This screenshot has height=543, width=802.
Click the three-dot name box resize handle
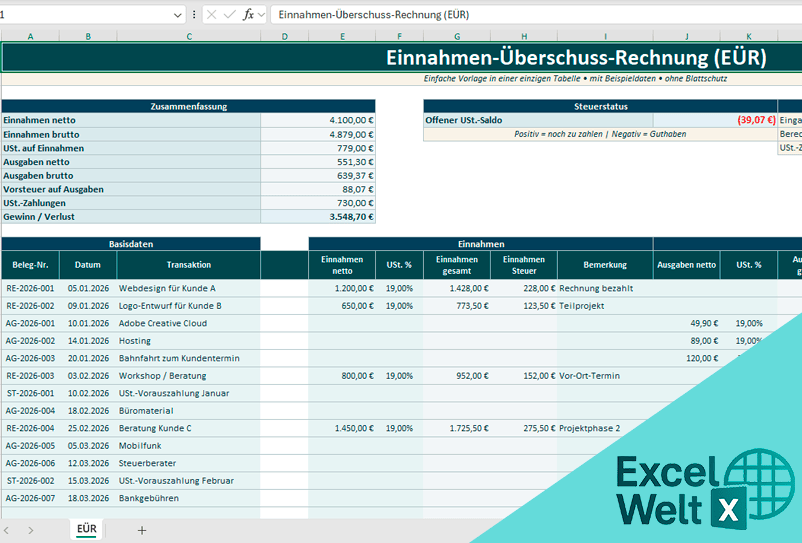pyautogui.click(x=193, y=15)
